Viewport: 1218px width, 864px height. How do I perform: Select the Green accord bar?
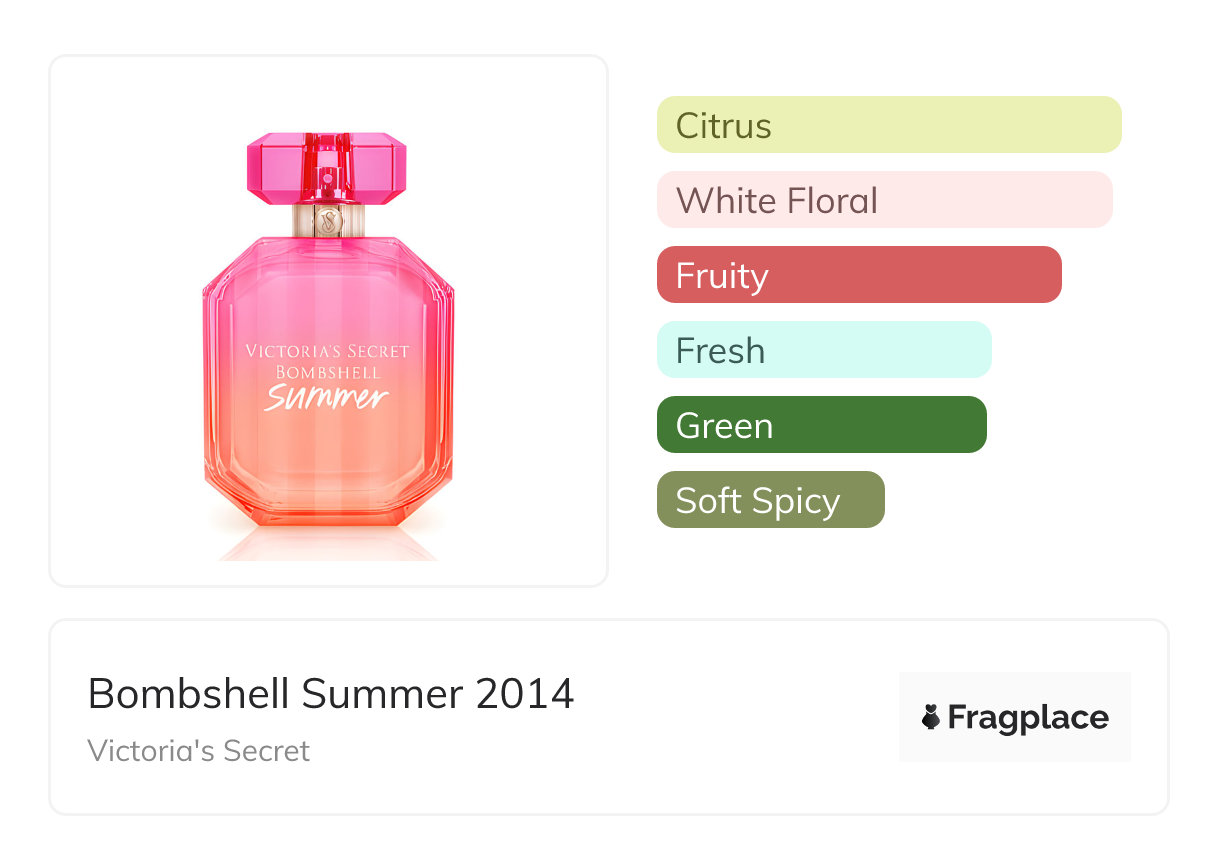(x=821, y=425)
